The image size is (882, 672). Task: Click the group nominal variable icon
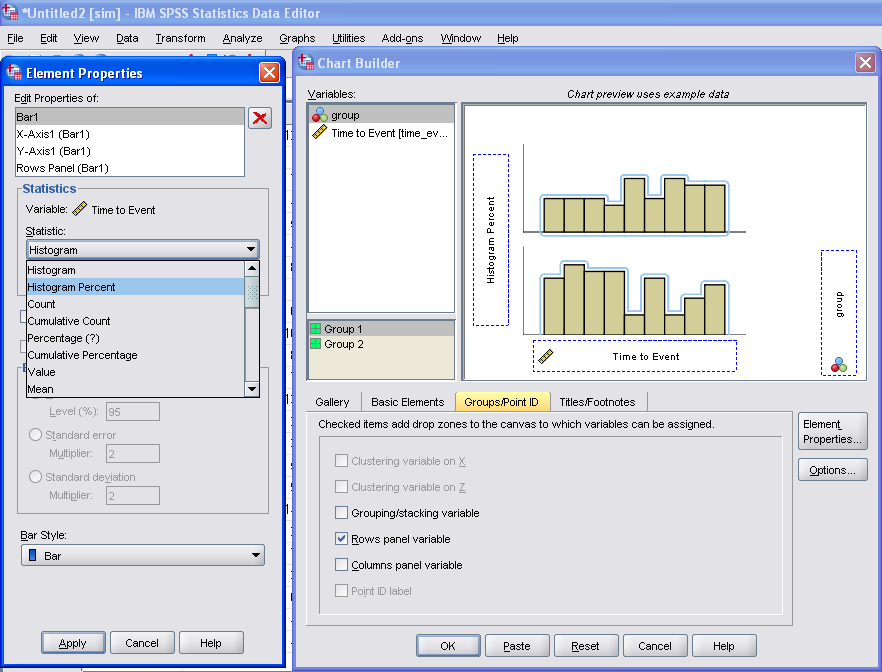(x=320, y=115)
